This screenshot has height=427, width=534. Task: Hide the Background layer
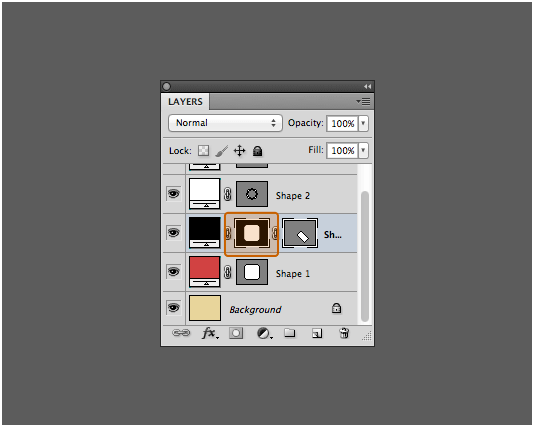click(174, 307)
